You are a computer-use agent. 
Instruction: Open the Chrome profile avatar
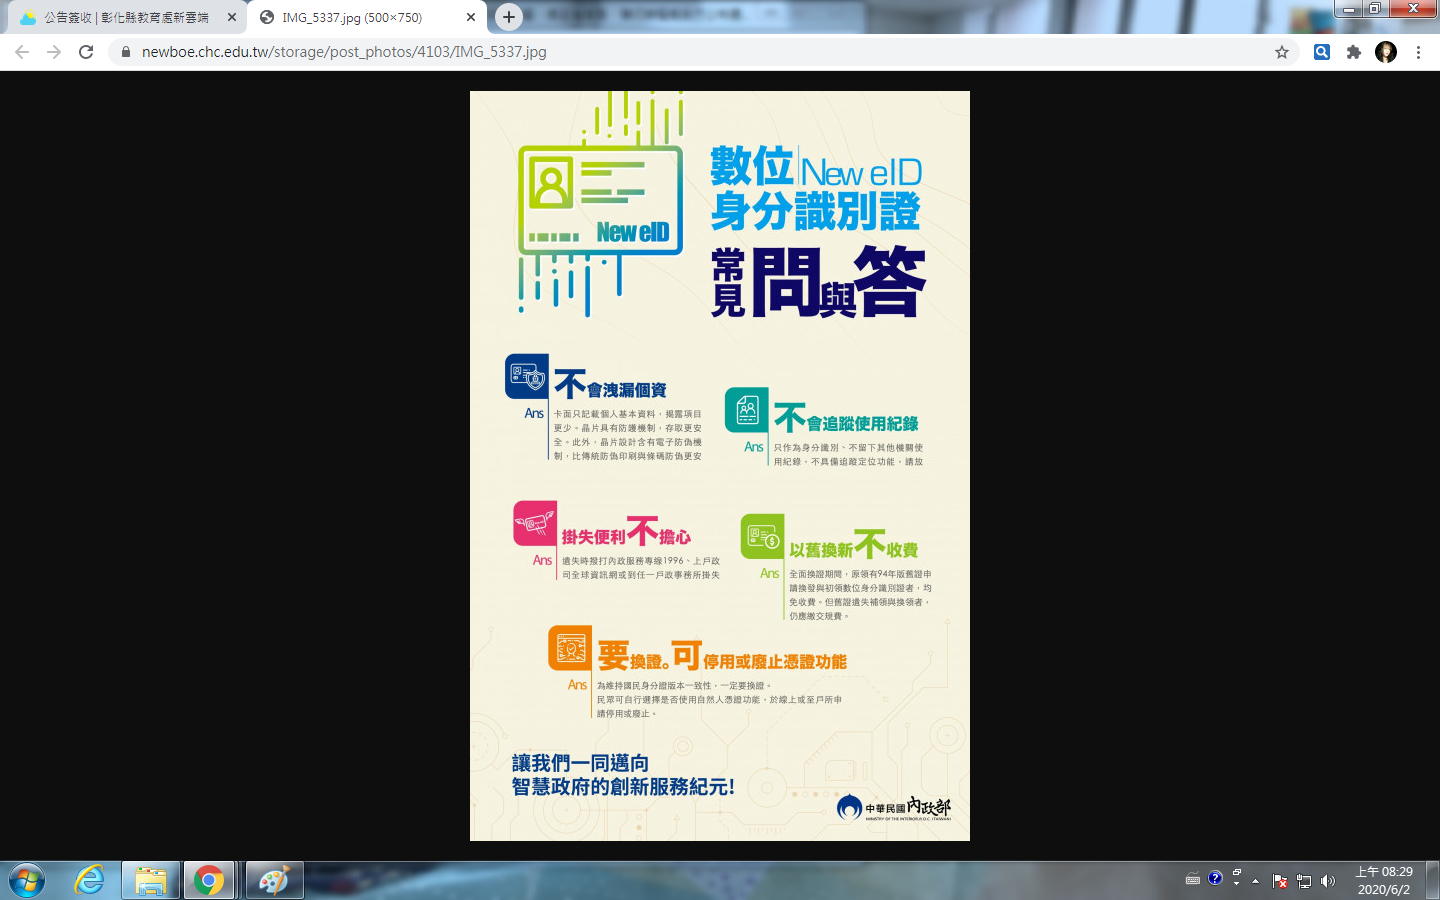tap(1386, 52)
